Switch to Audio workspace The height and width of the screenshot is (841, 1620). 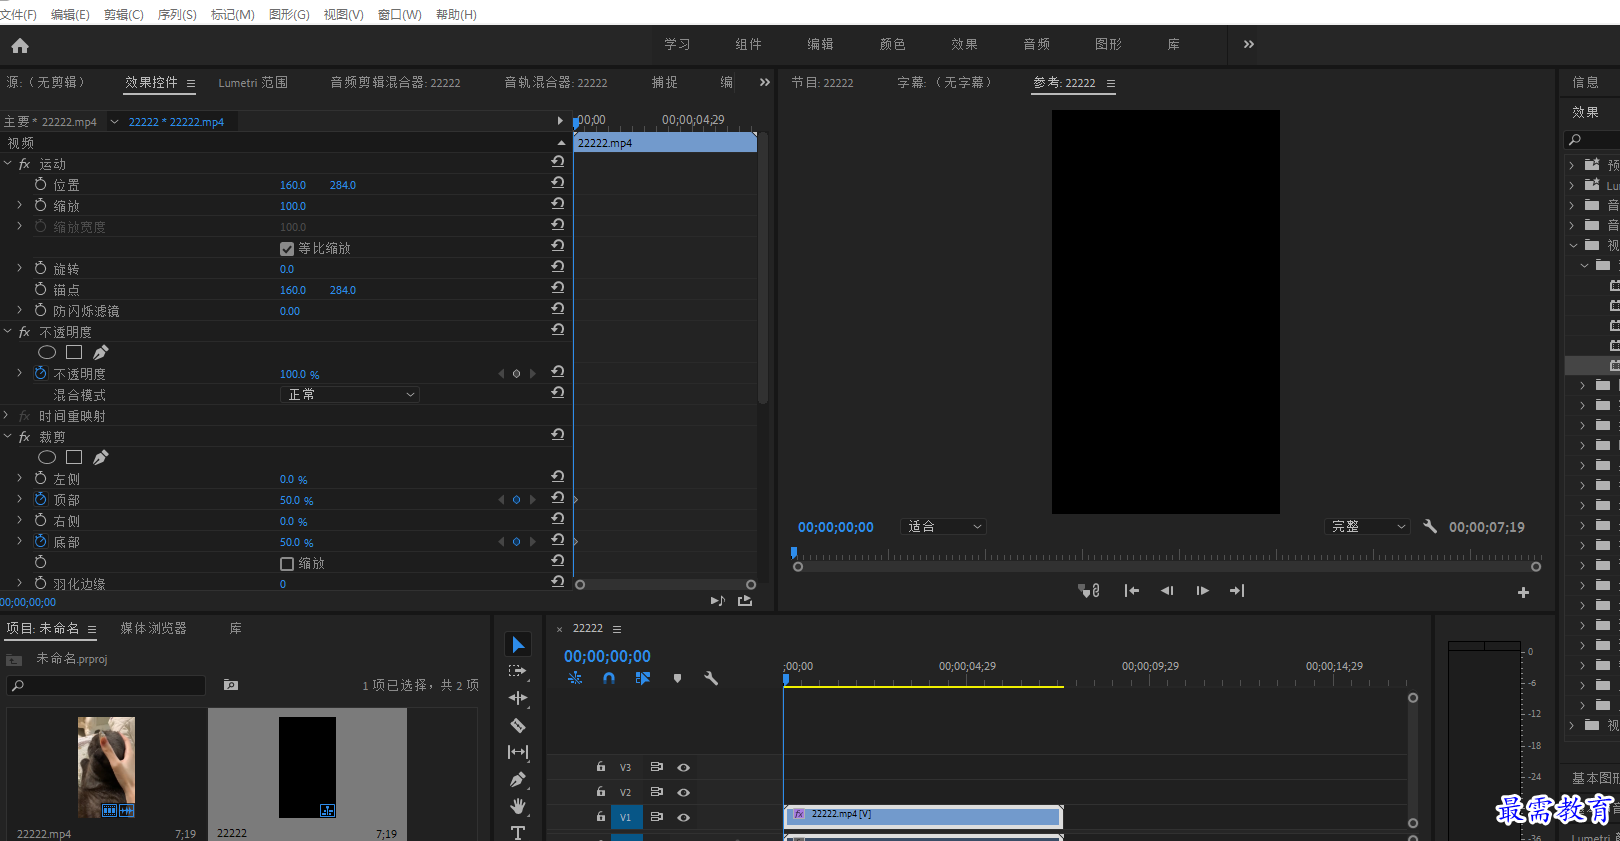(x=1037, y=45)
